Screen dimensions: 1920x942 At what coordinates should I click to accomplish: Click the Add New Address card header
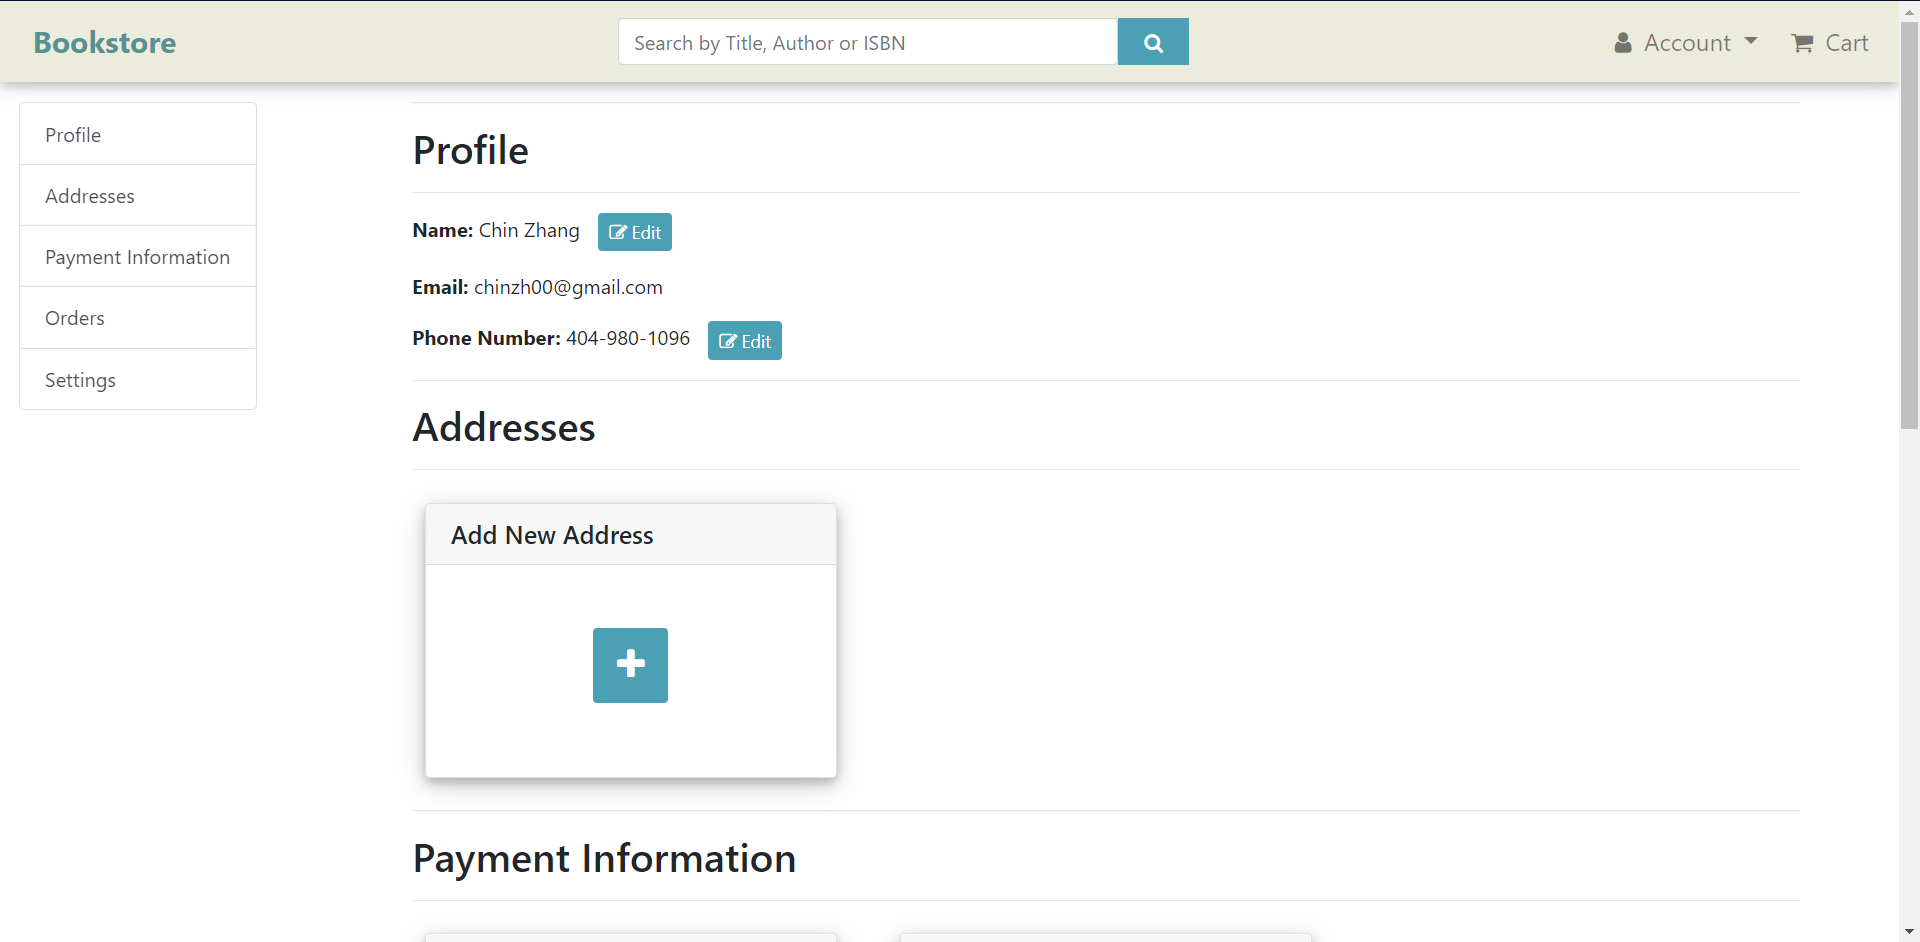[630, 535]
